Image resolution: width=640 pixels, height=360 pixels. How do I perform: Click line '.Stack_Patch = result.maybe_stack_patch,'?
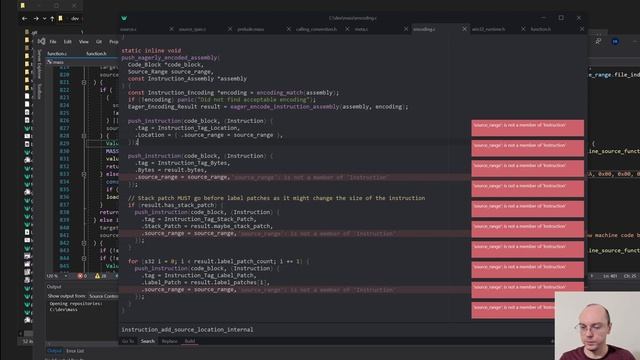pos(207,226)
